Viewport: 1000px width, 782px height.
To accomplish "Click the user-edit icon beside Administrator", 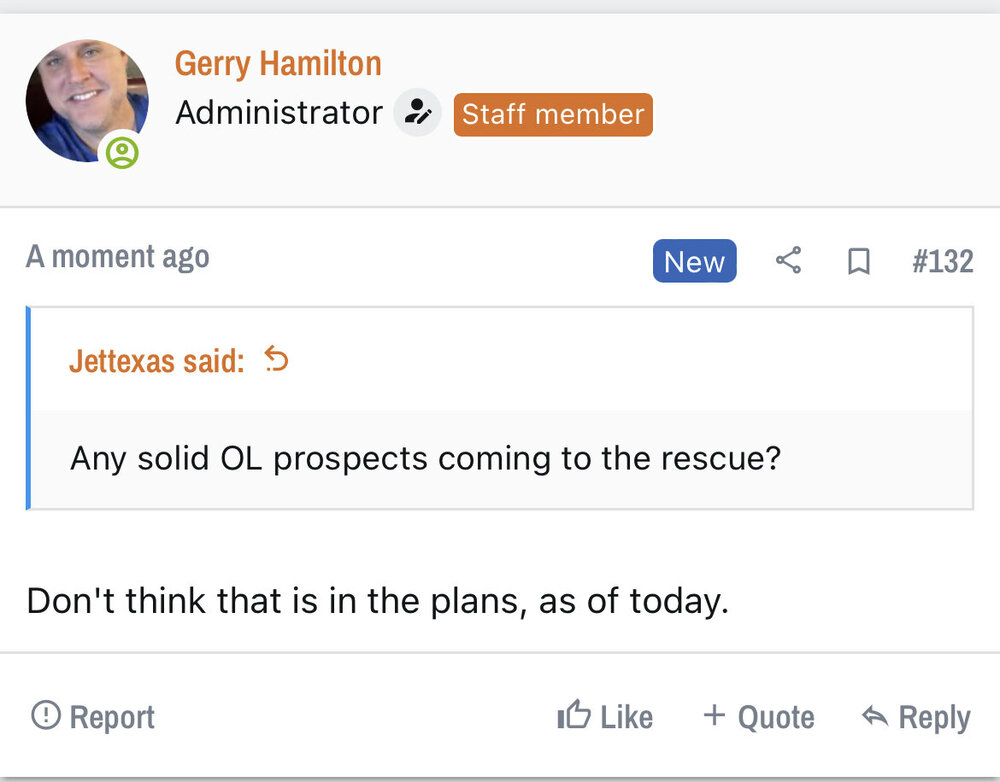I will tap(416, 113).
